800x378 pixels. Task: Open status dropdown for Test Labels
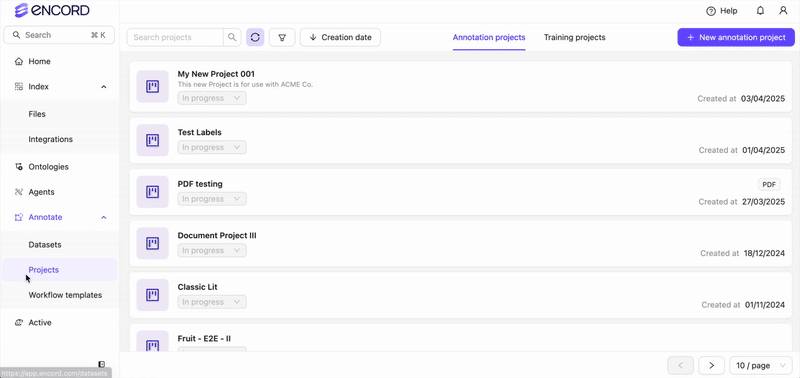[212, 147]
